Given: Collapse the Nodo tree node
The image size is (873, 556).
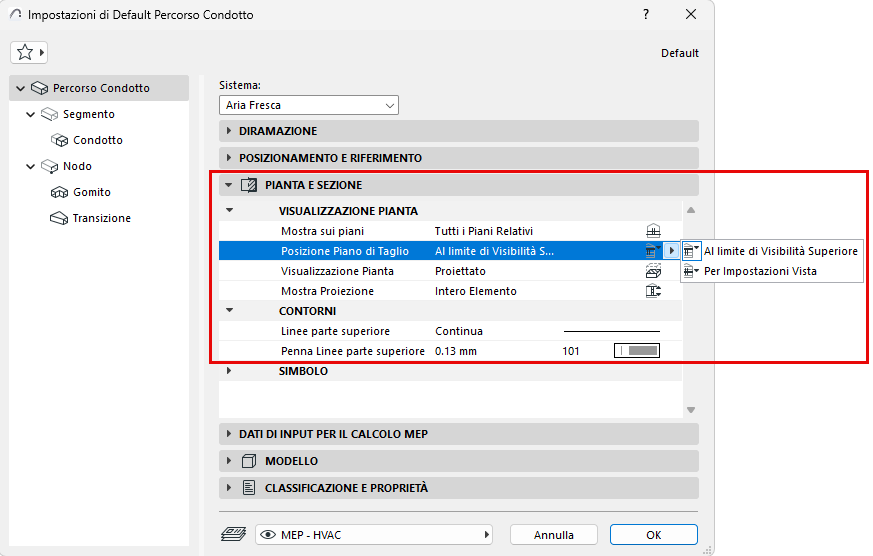Looking at the screenshot, I should coord(31,166).
